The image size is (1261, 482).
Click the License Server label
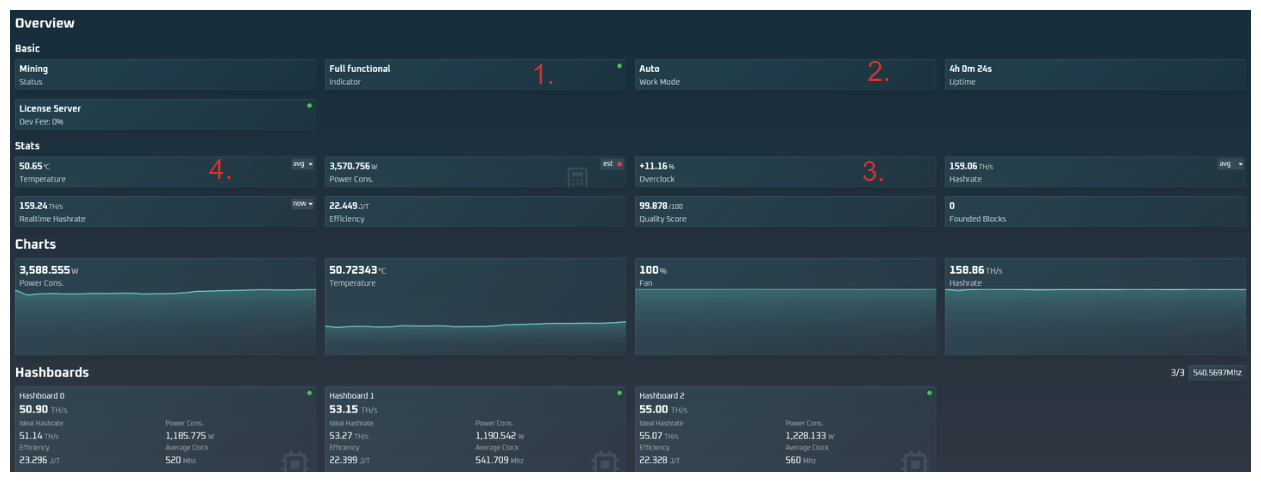(50, 108)
